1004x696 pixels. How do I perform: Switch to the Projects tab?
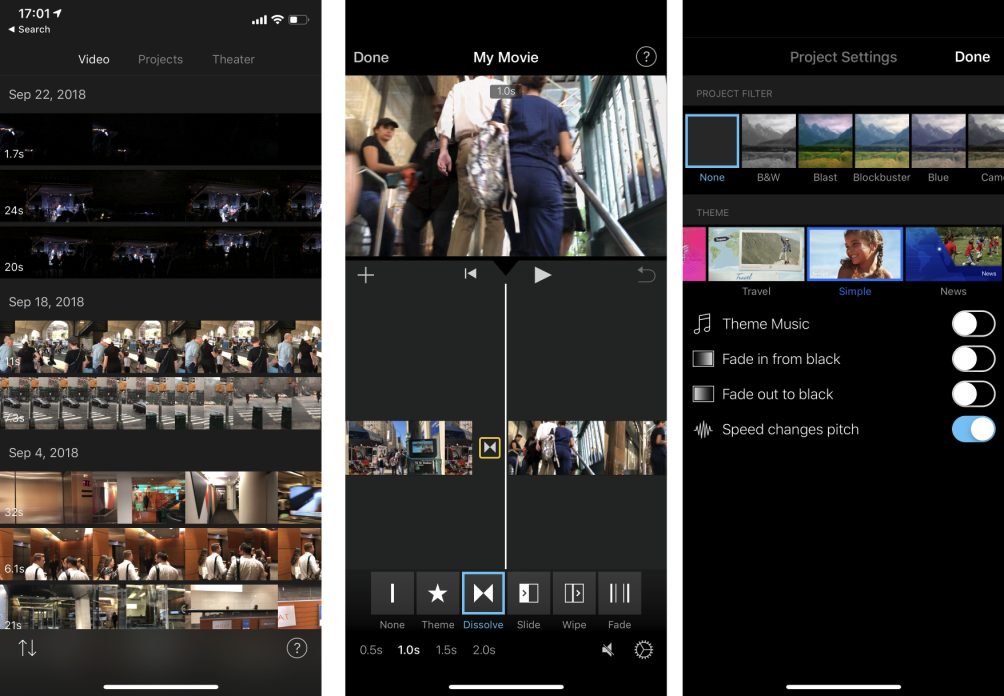[x=160, y=59]
